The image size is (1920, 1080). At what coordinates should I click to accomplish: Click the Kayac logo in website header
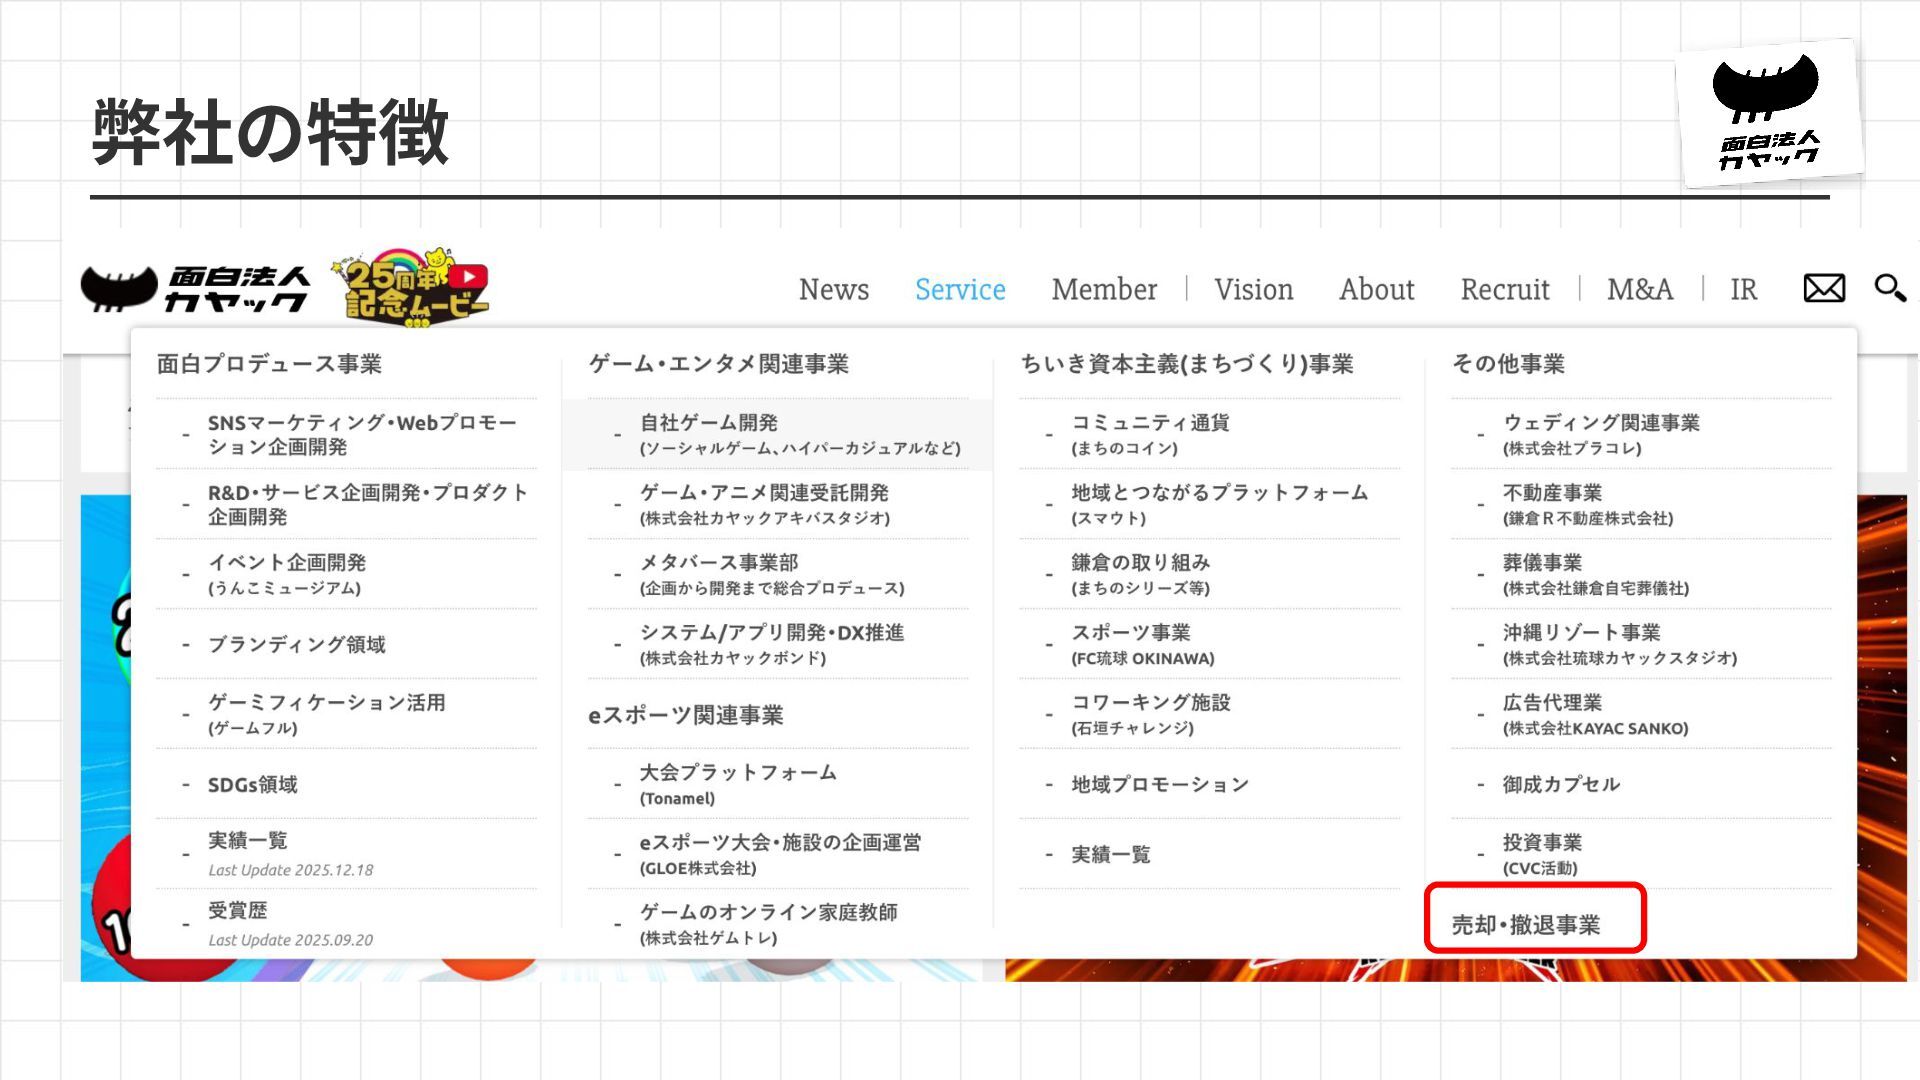(195, 289)
